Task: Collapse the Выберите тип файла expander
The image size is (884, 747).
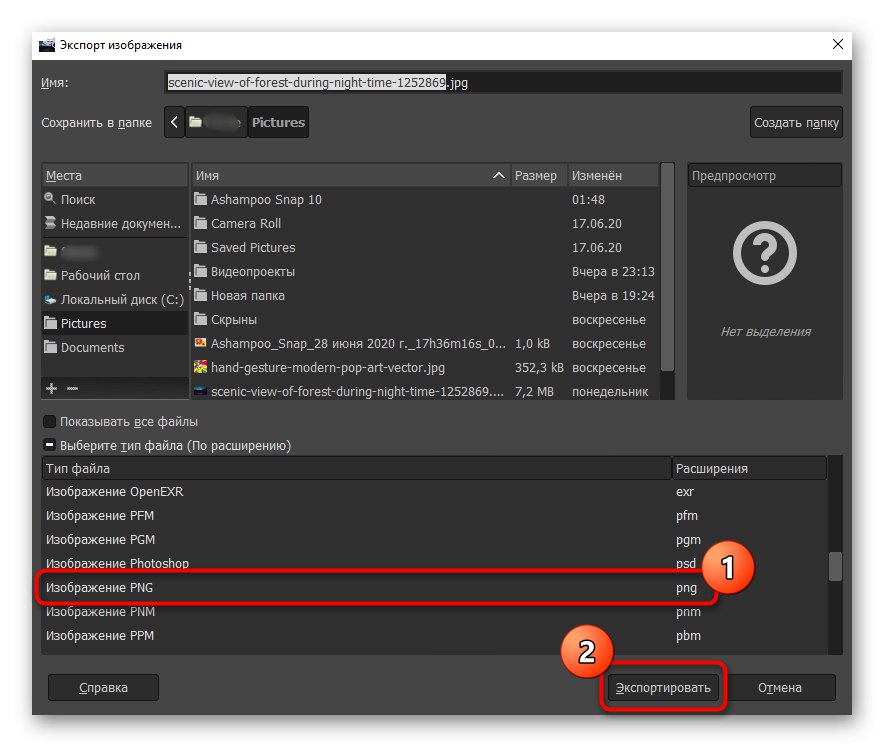Action: click(50, 445)
